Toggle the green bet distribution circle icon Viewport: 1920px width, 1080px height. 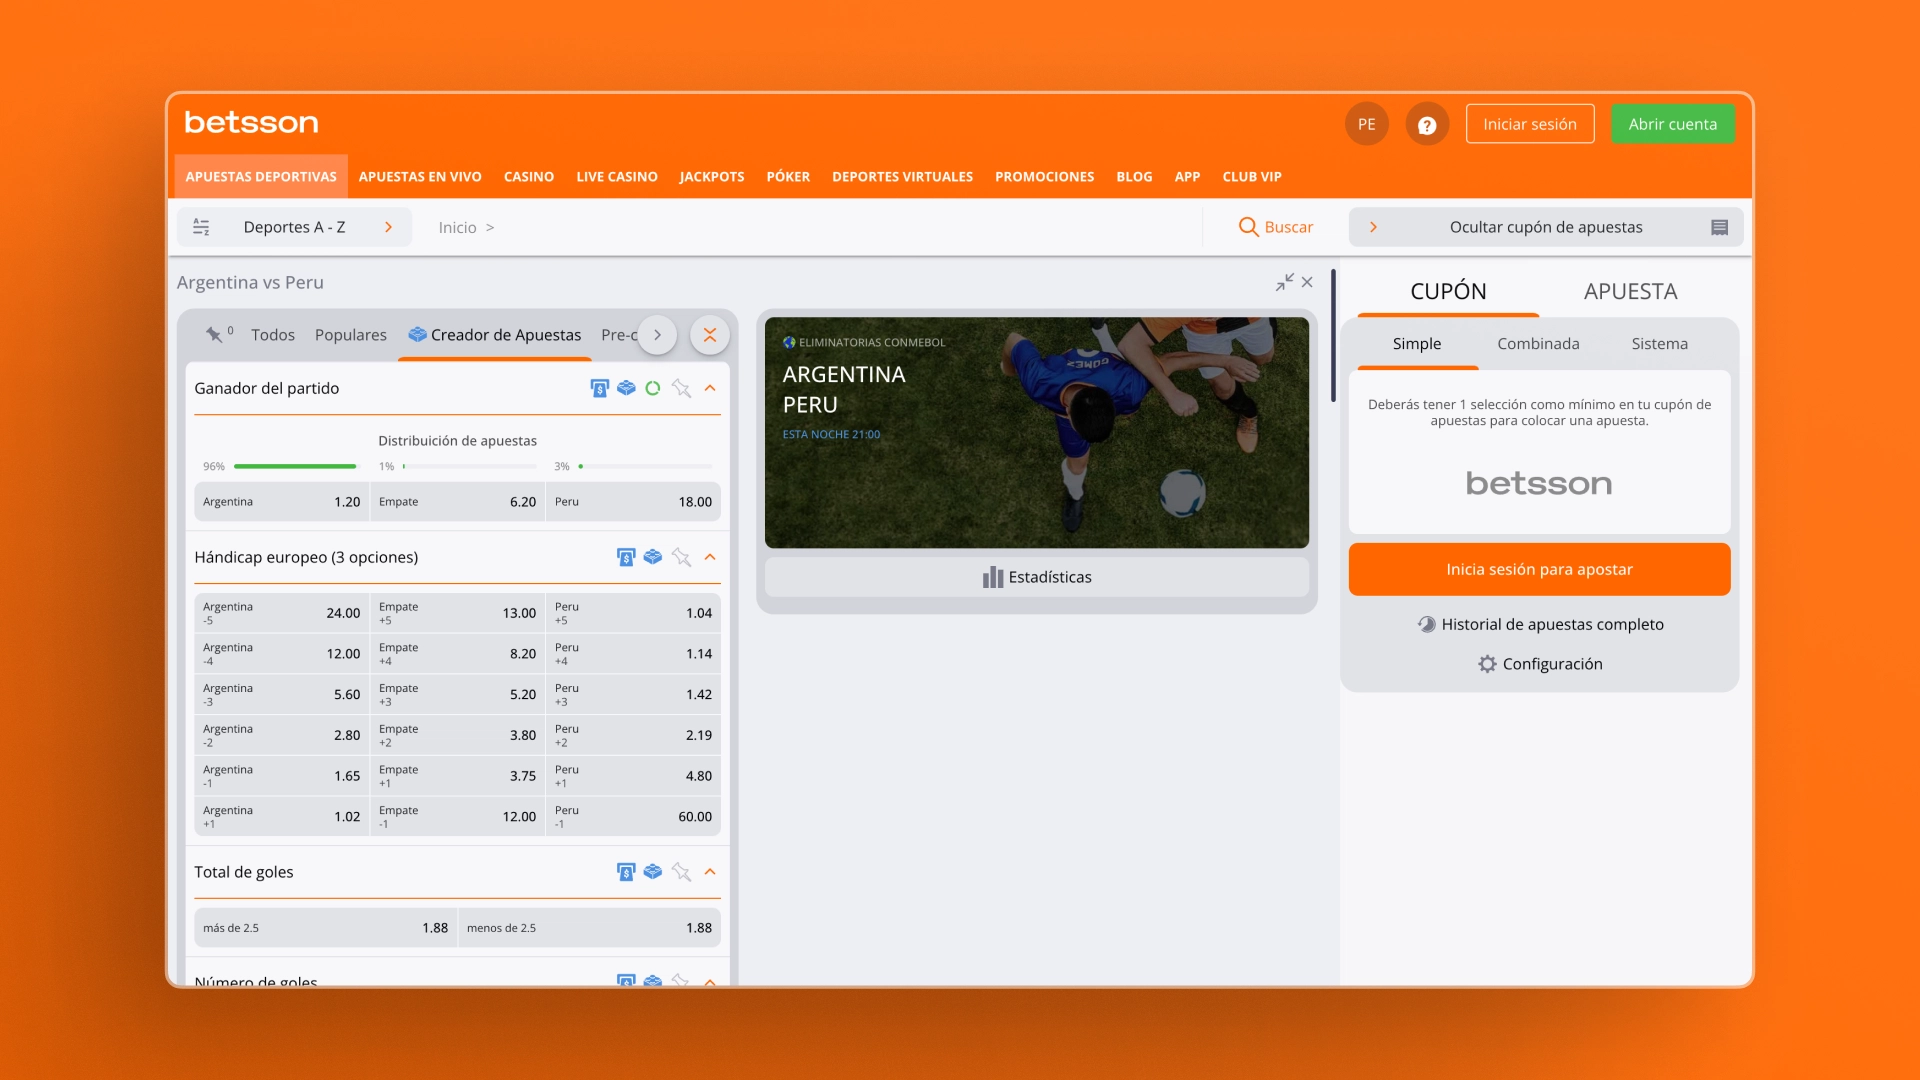pos(653,388)
